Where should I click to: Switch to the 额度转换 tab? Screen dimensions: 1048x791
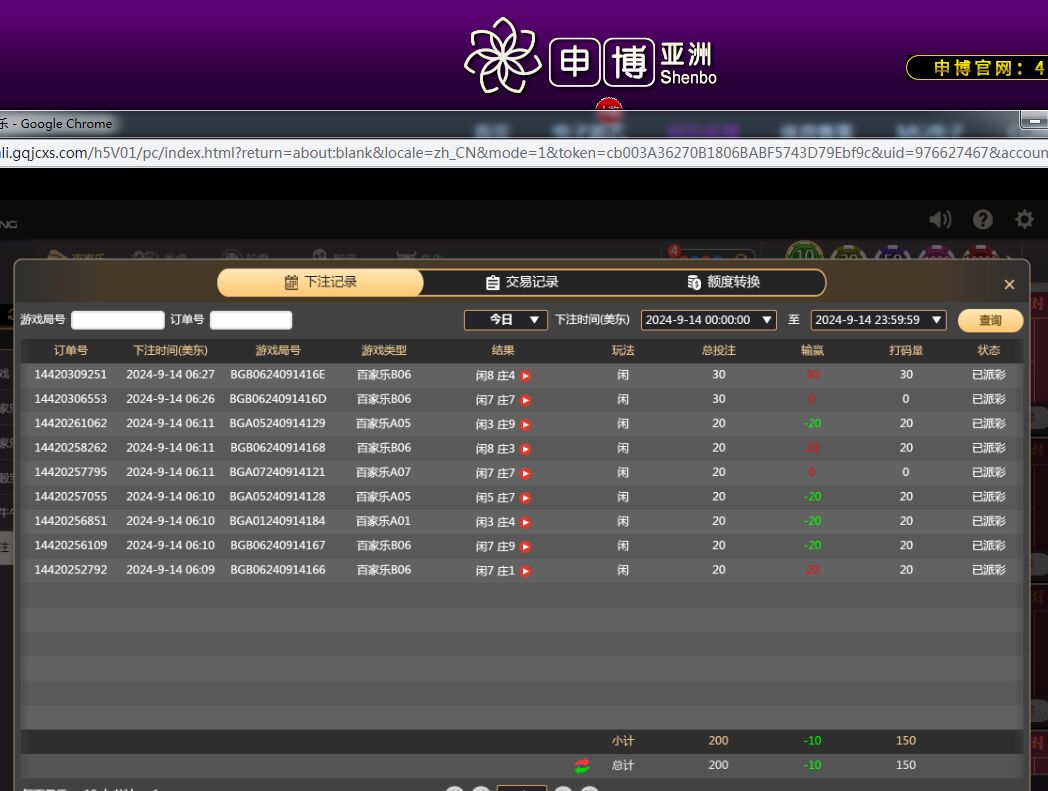pyautogui.click(x=724, y=283)
